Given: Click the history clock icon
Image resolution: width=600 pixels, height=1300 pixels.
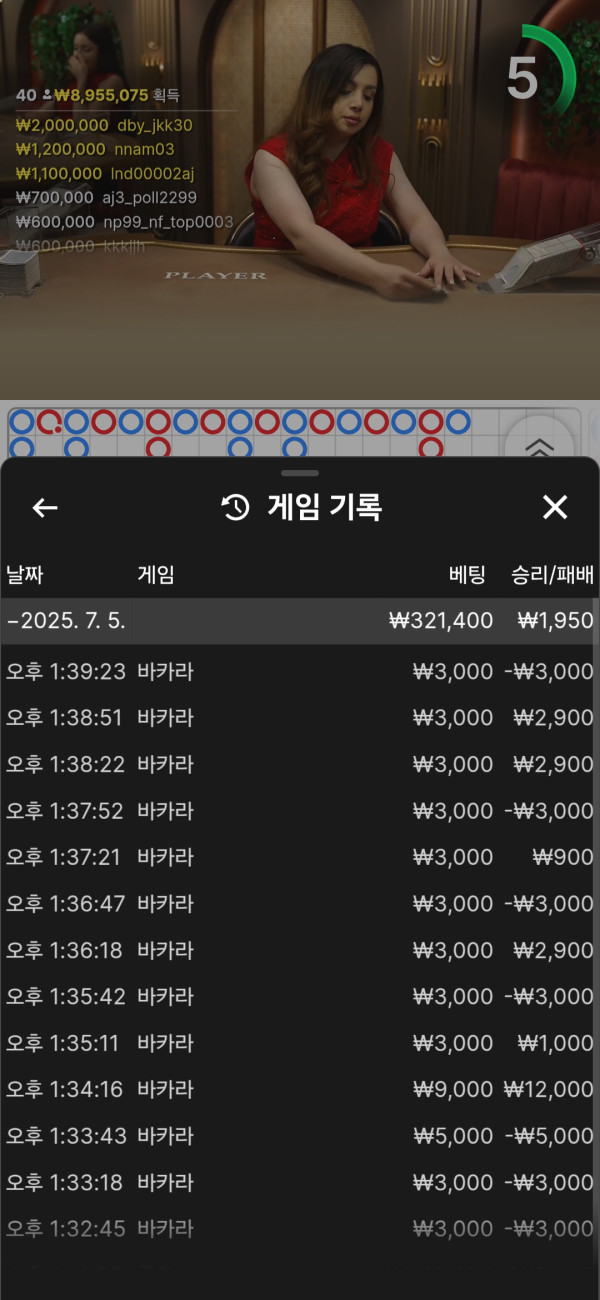Looking at the screenshot, I should tap(235, 508).
